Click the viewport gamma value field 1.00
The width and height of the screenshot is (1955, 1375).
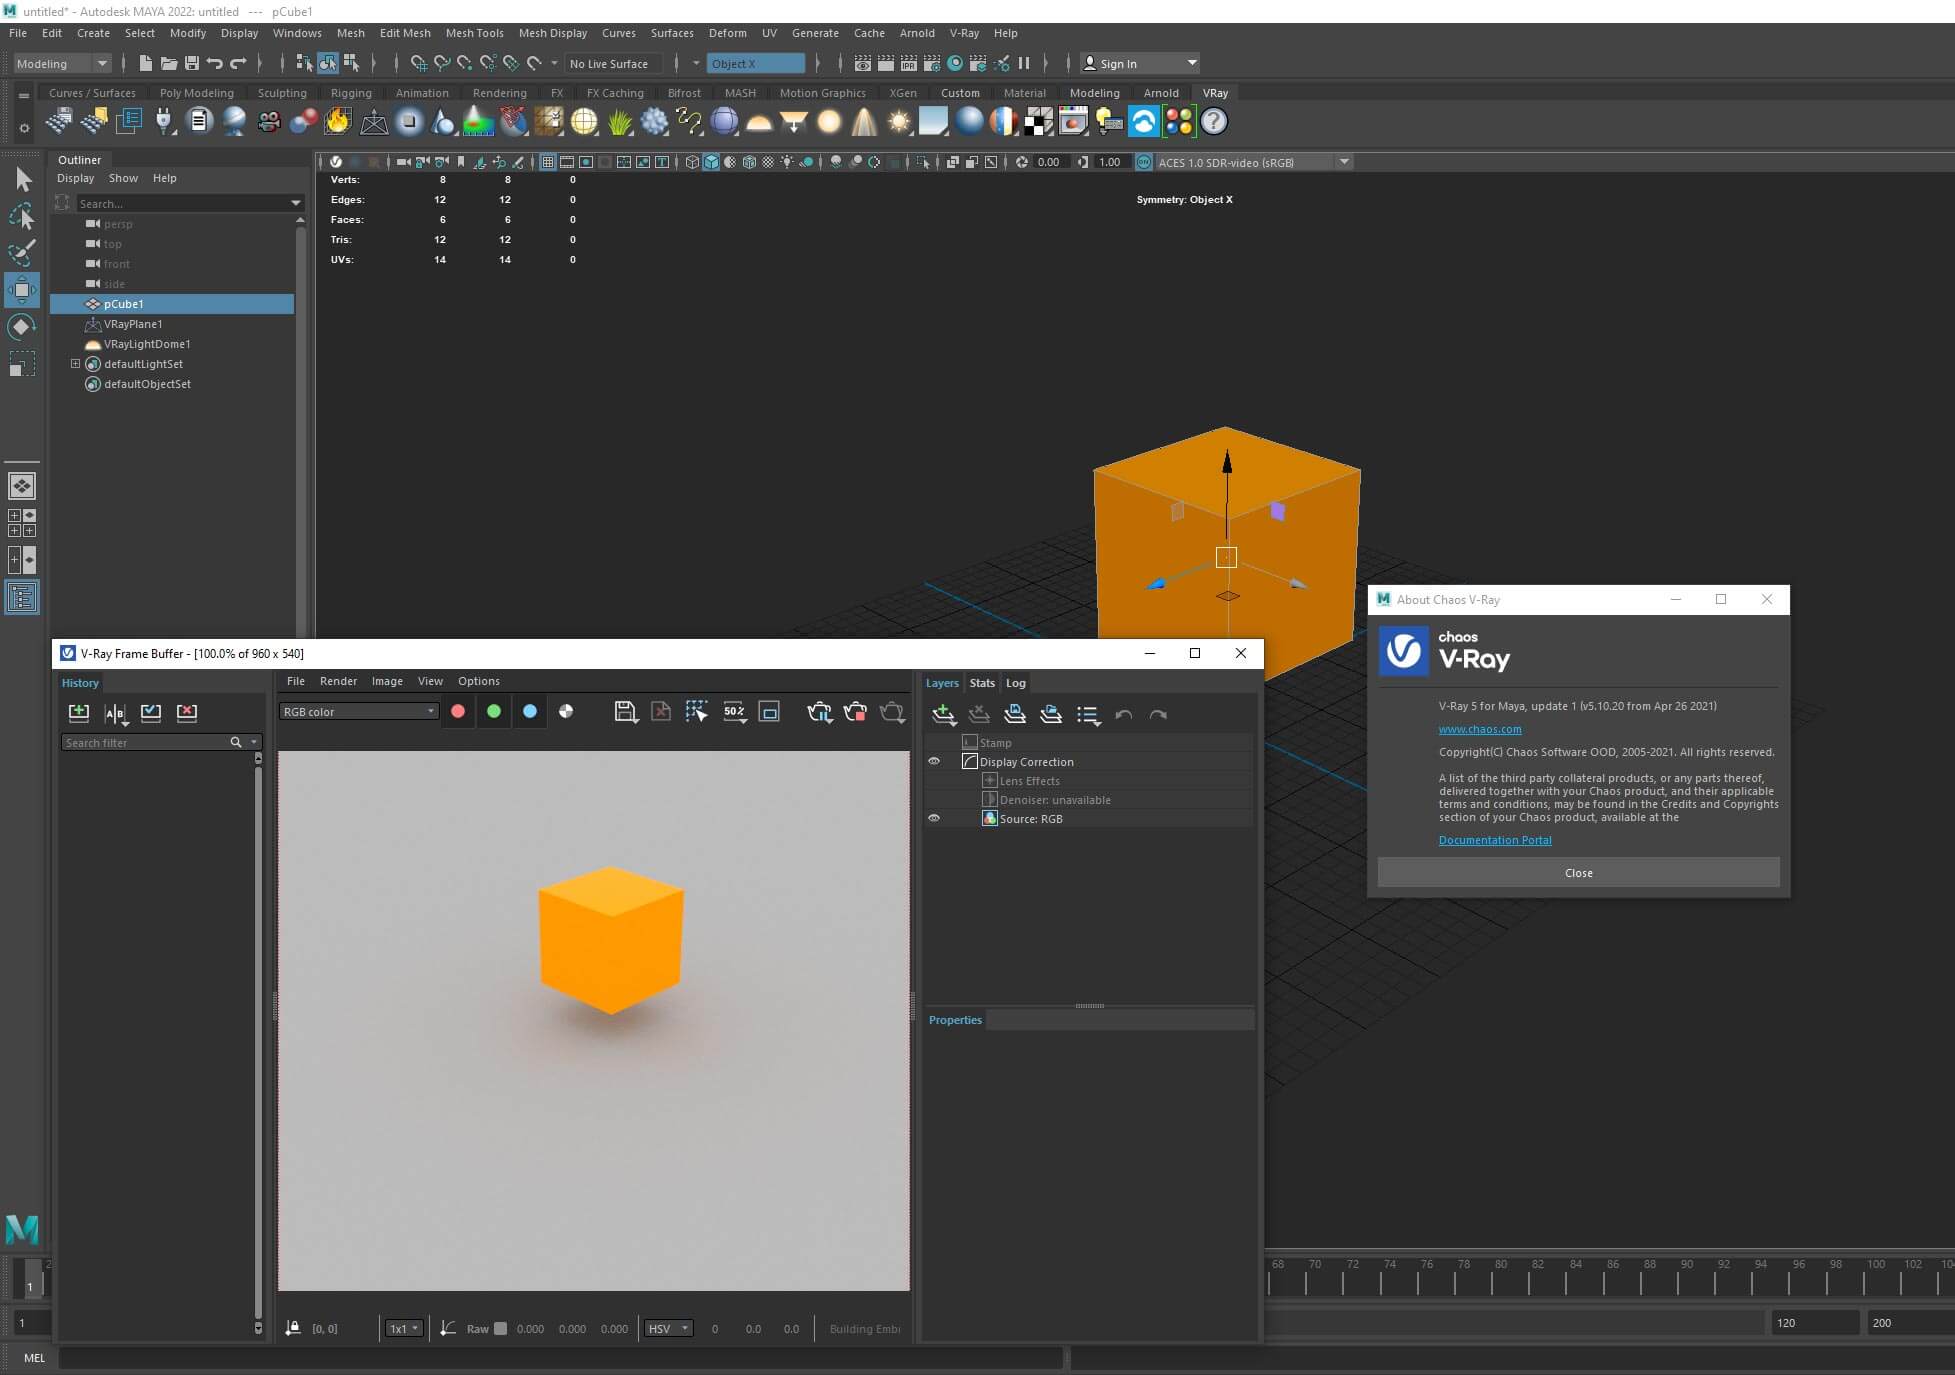pyautogui.click(x=1112, y=162)
